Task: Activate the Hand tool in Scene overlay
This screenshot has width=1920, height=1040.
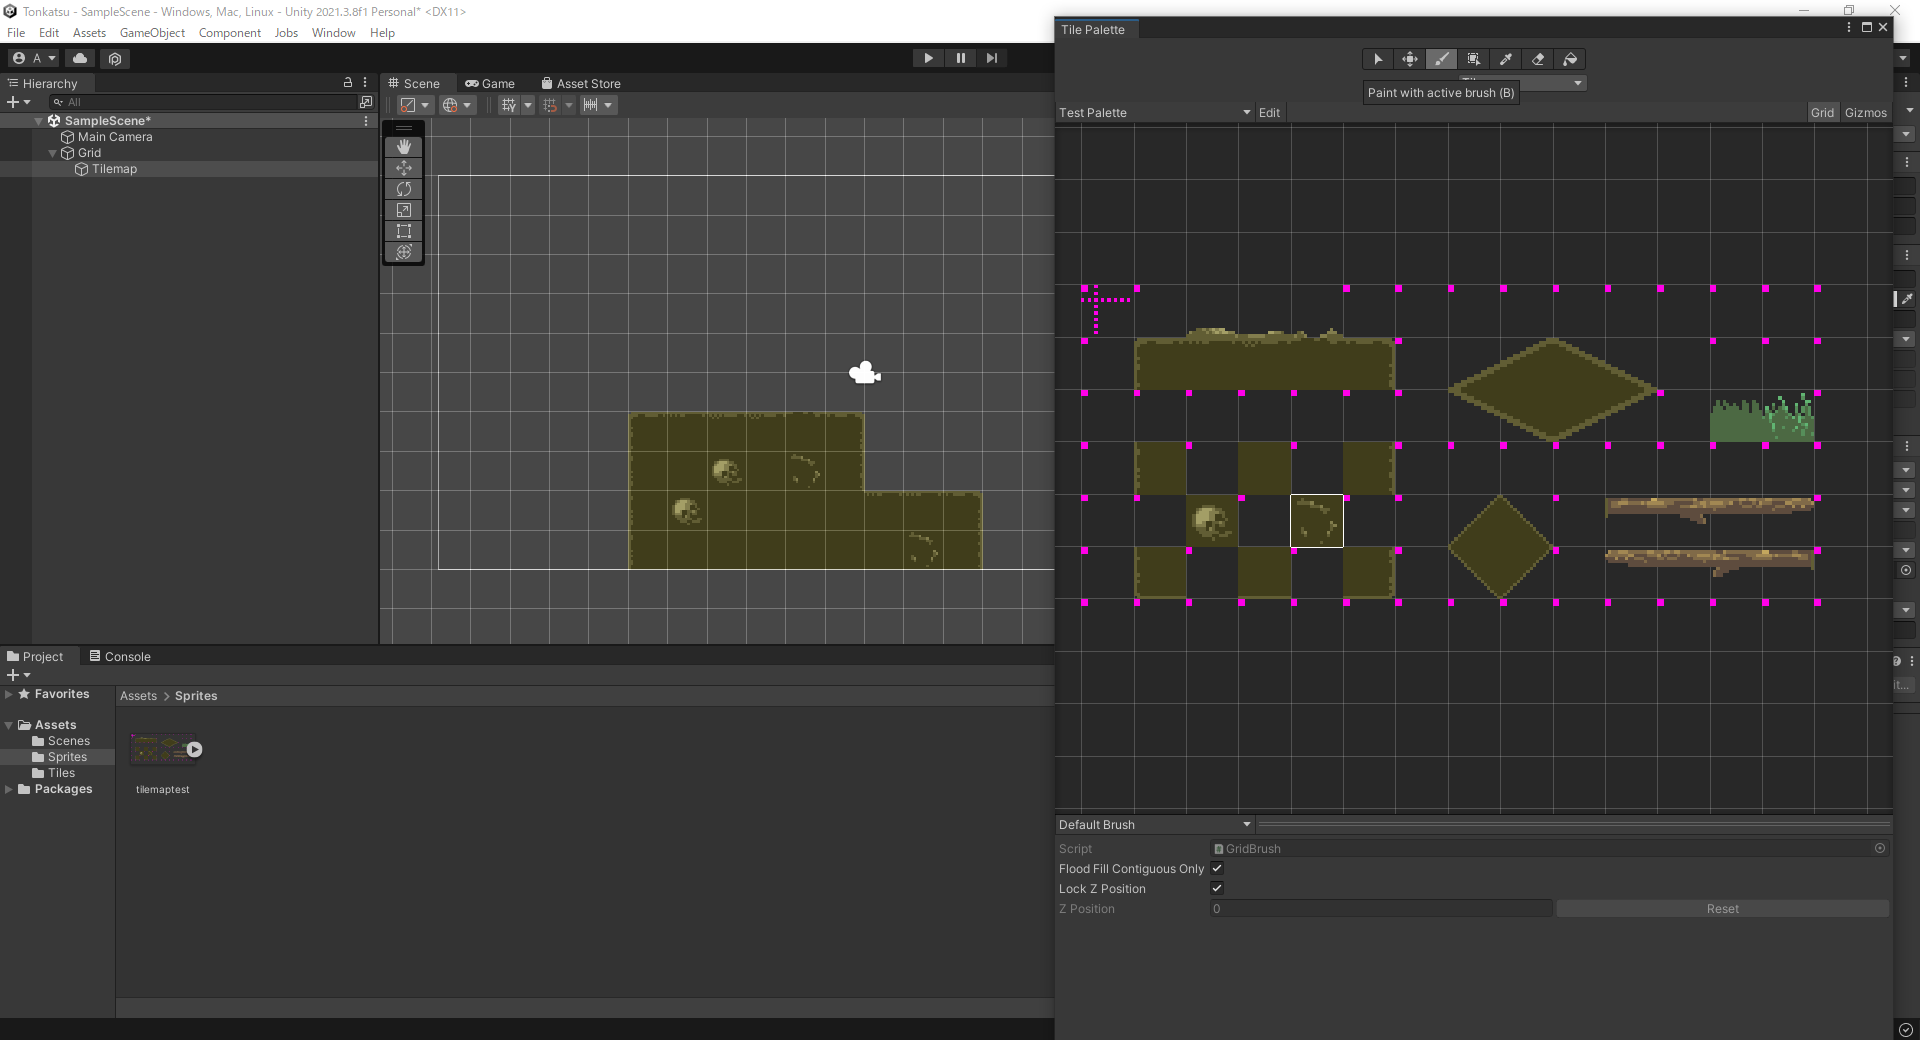Action: (x=403, y=147)
